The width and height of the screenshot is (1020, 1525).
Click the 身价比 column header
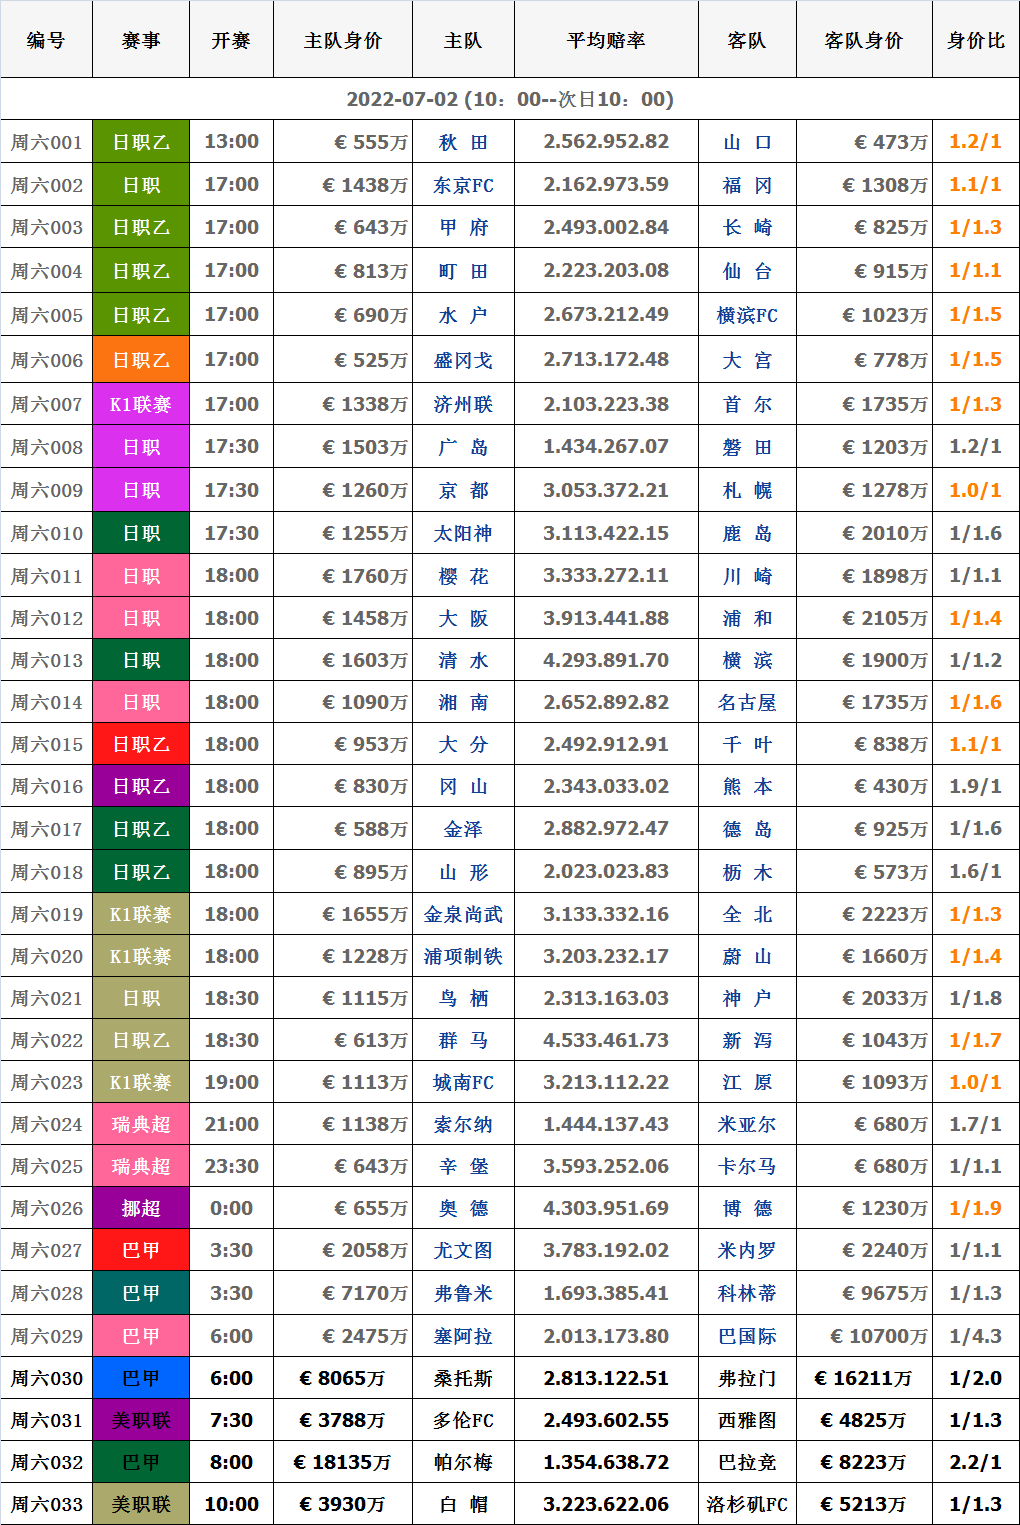tap(975, 40)
